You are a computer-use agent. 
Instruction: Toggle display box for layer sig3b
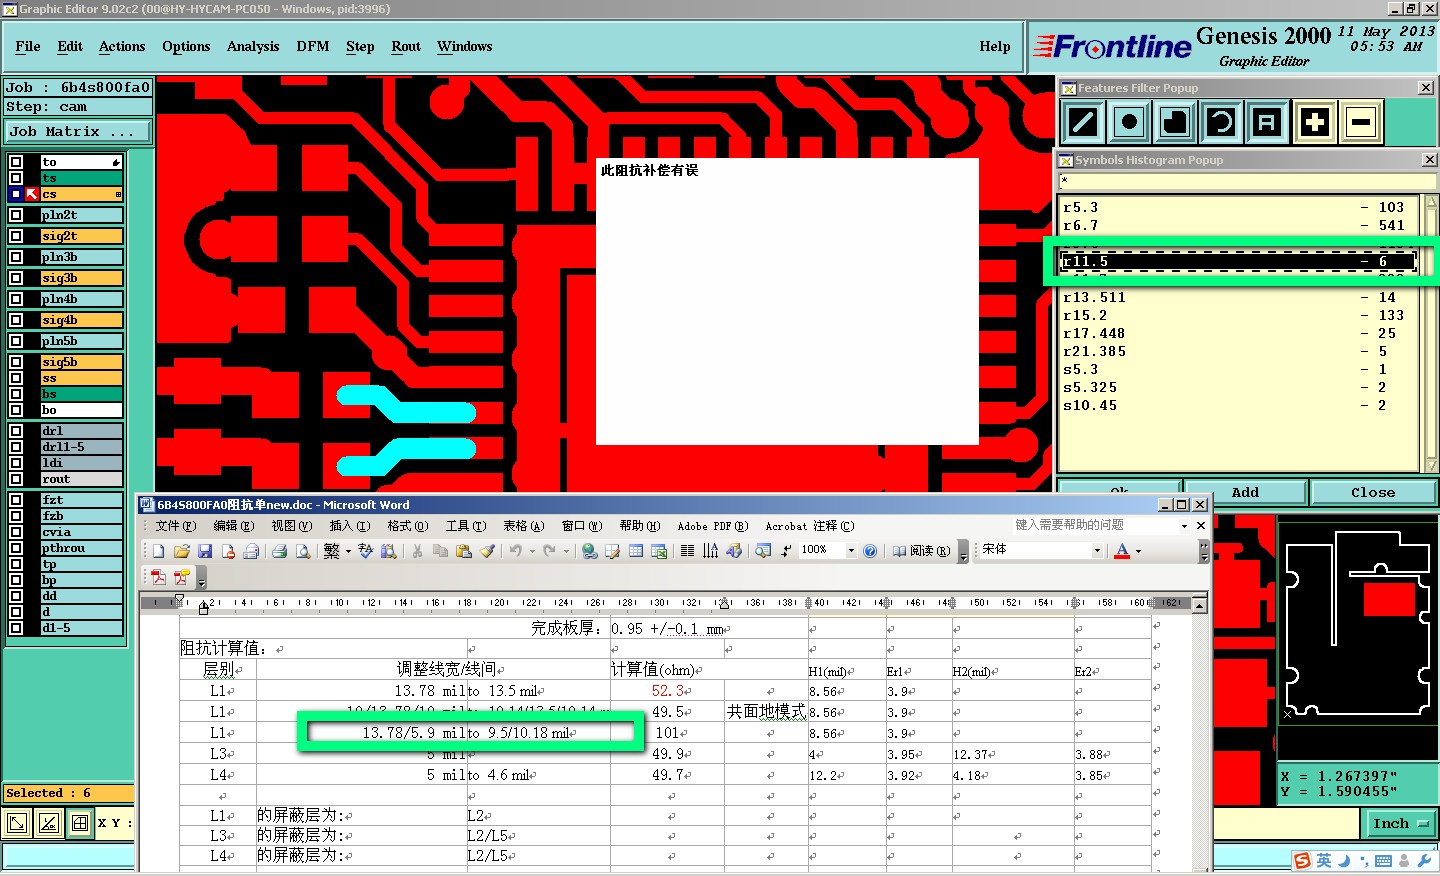tap(16, 278)
